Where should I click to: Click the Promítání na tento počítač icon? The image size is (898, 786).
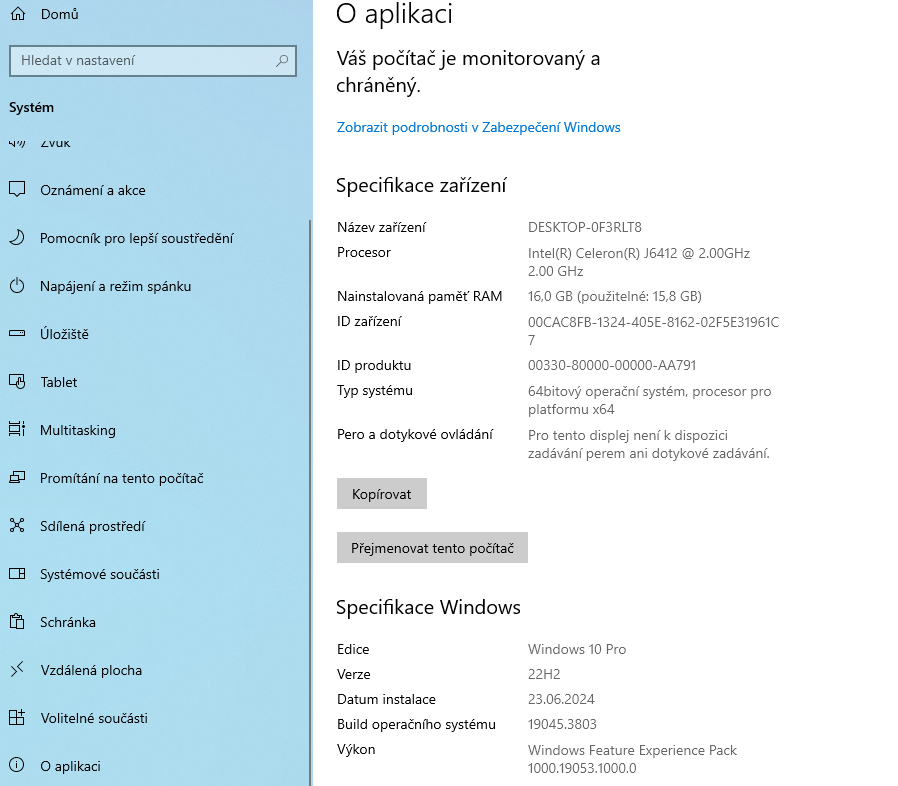(x=17, y=477)
